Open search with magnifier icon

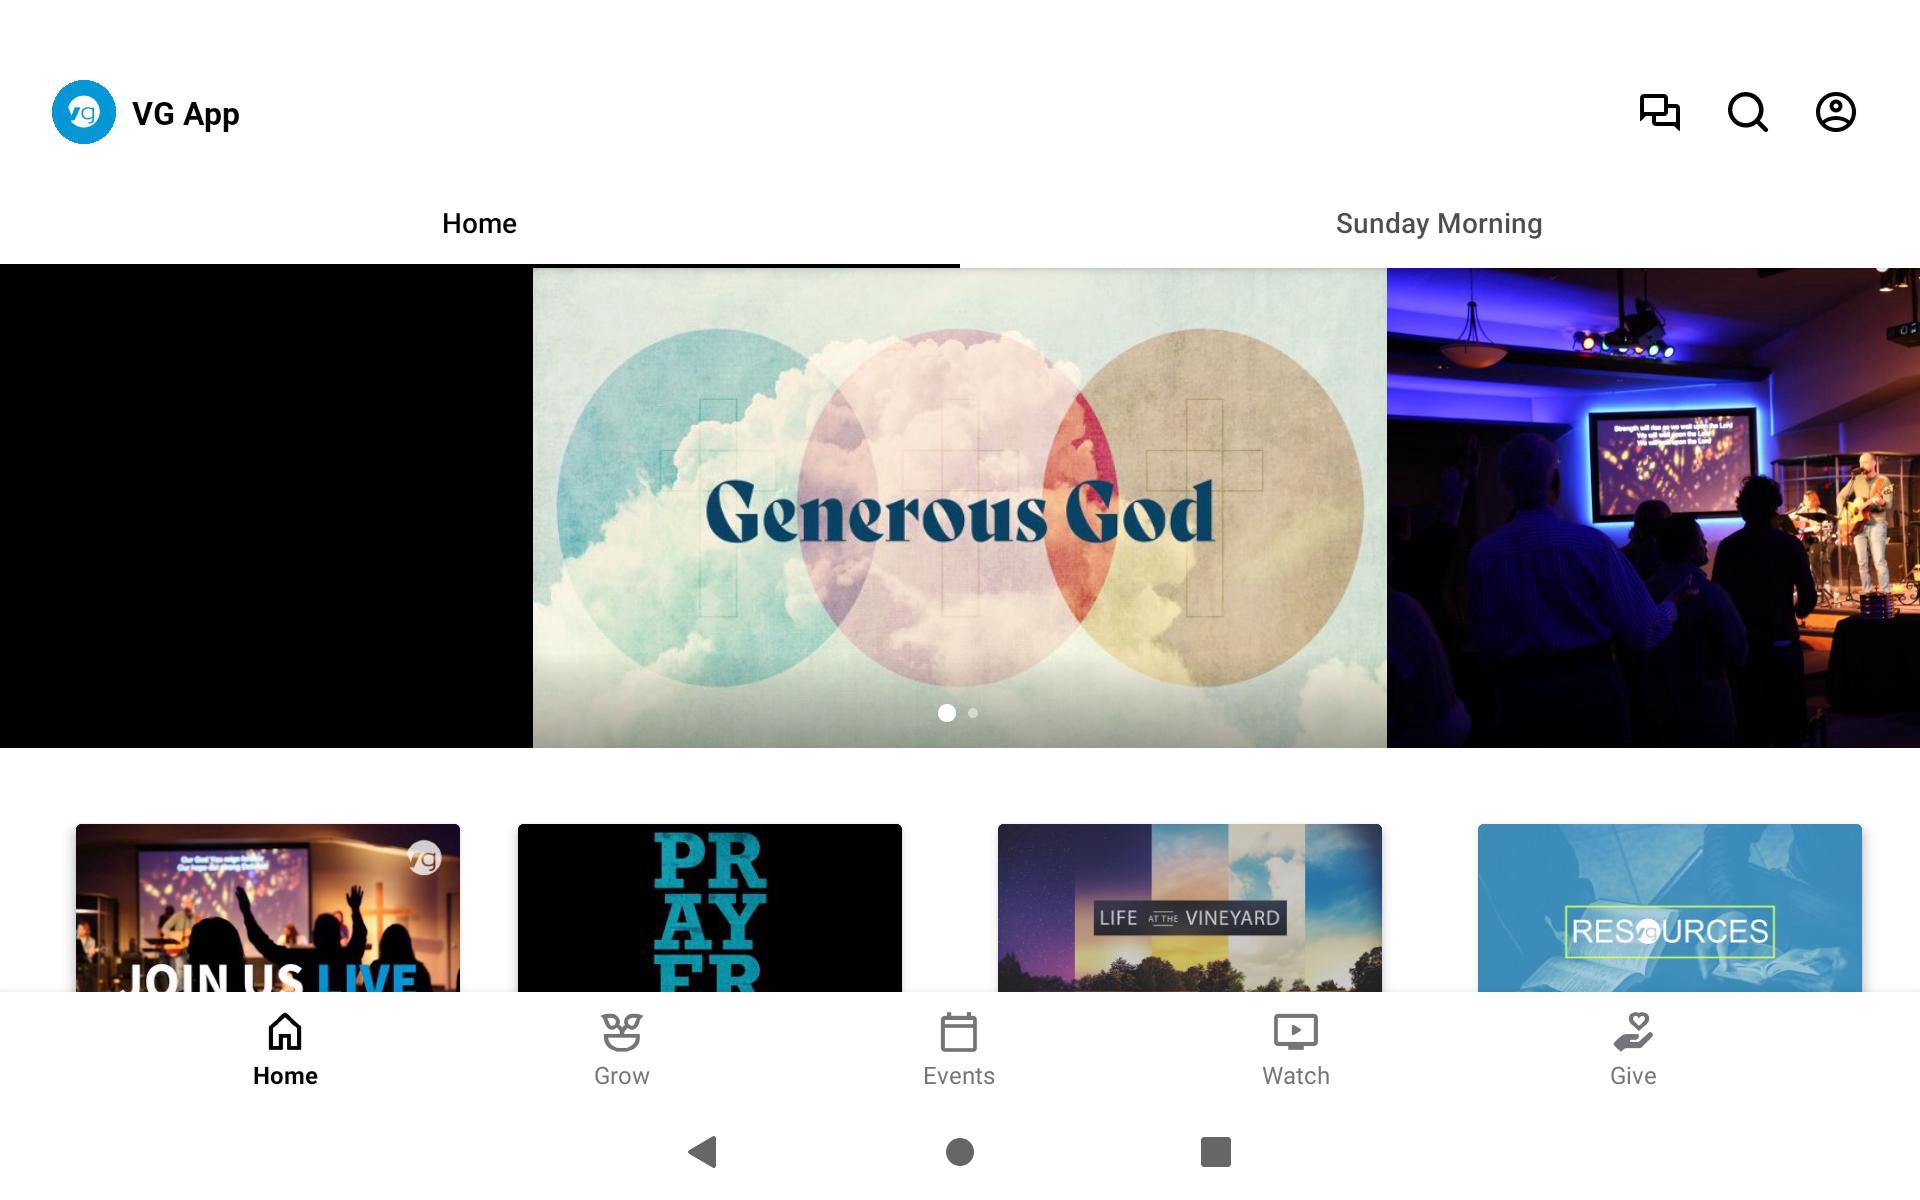[x=1747, y=112]
